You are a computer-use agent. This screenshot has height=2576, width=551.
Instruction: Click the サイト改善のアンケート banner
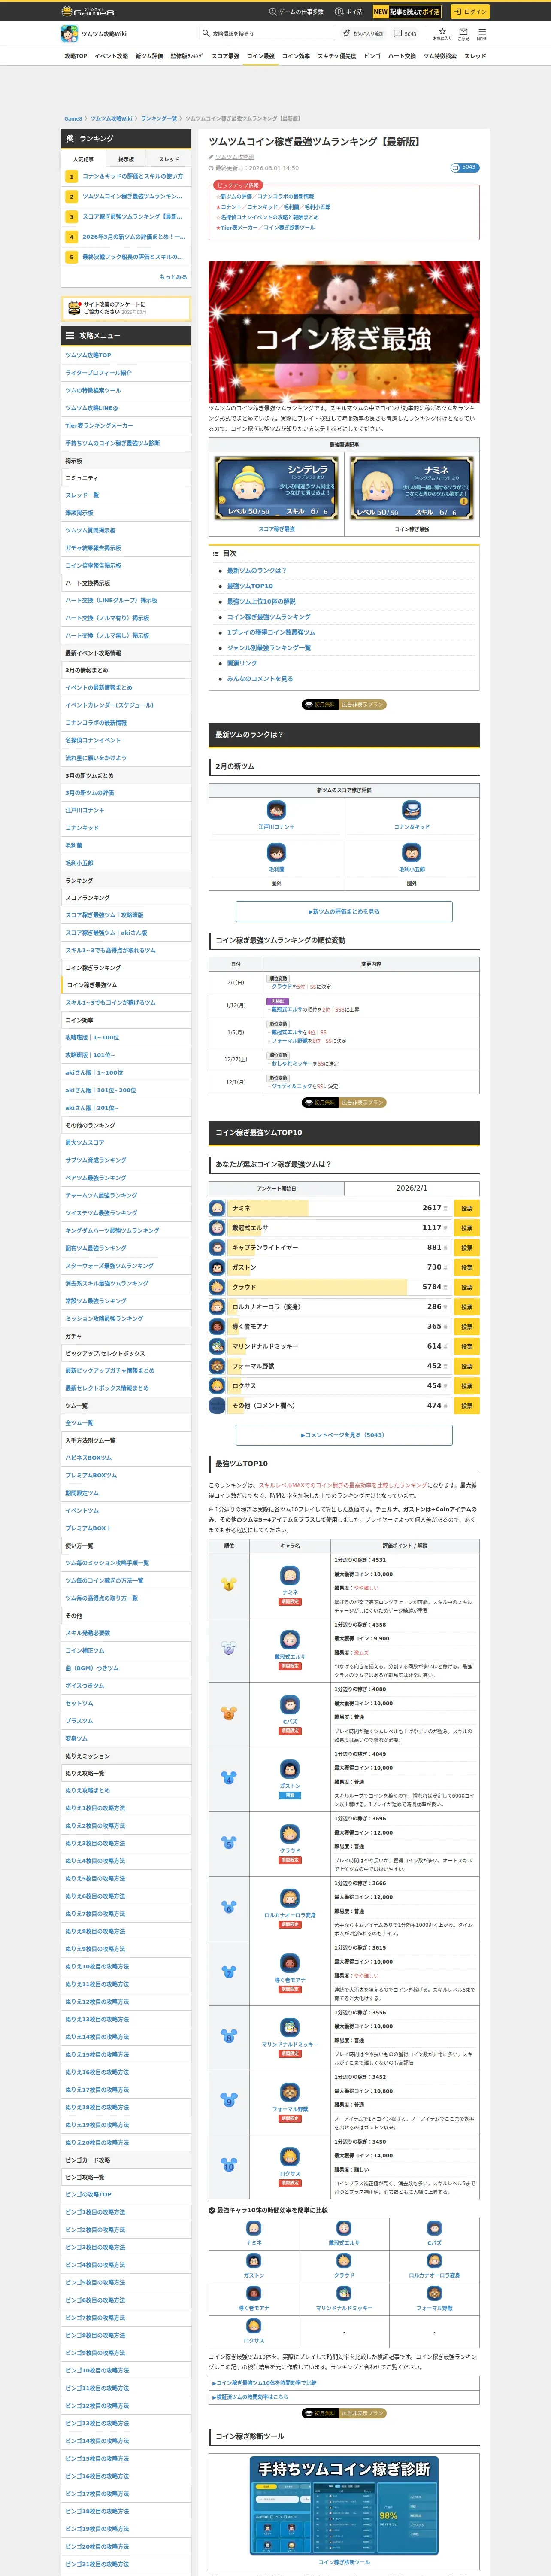126,308
